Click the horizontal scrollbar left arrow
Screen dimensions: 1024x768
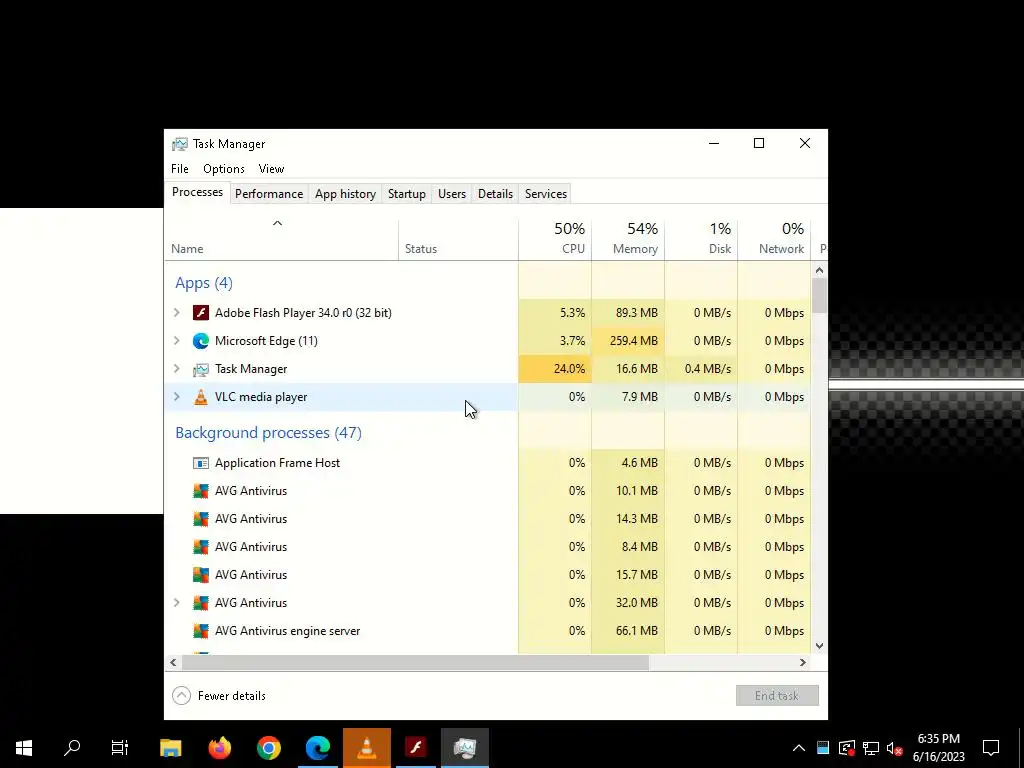point(173,662)
